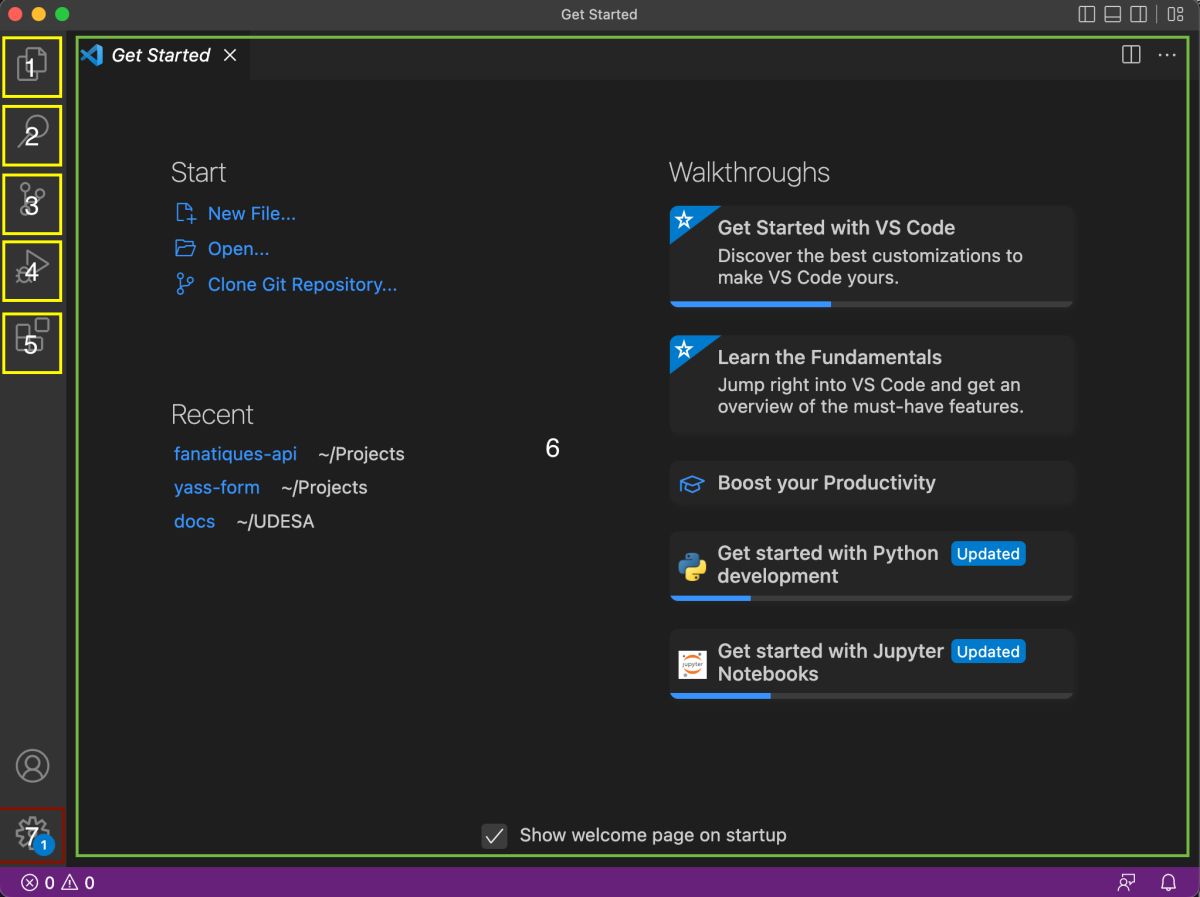Open the Explorer view in activity bar
1200x897 pixels.
point(32,68)
